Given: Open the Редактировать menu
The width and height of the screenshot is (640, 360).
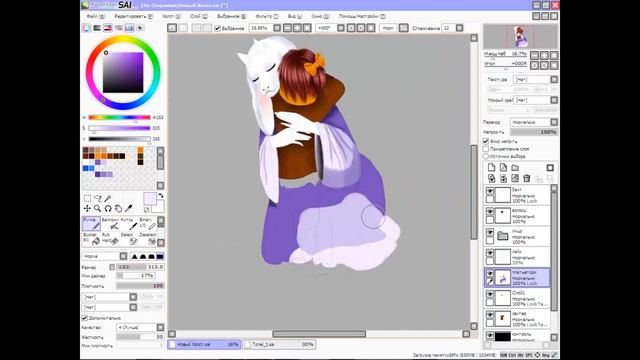Looking at the screenshot, I should [133, 16].
